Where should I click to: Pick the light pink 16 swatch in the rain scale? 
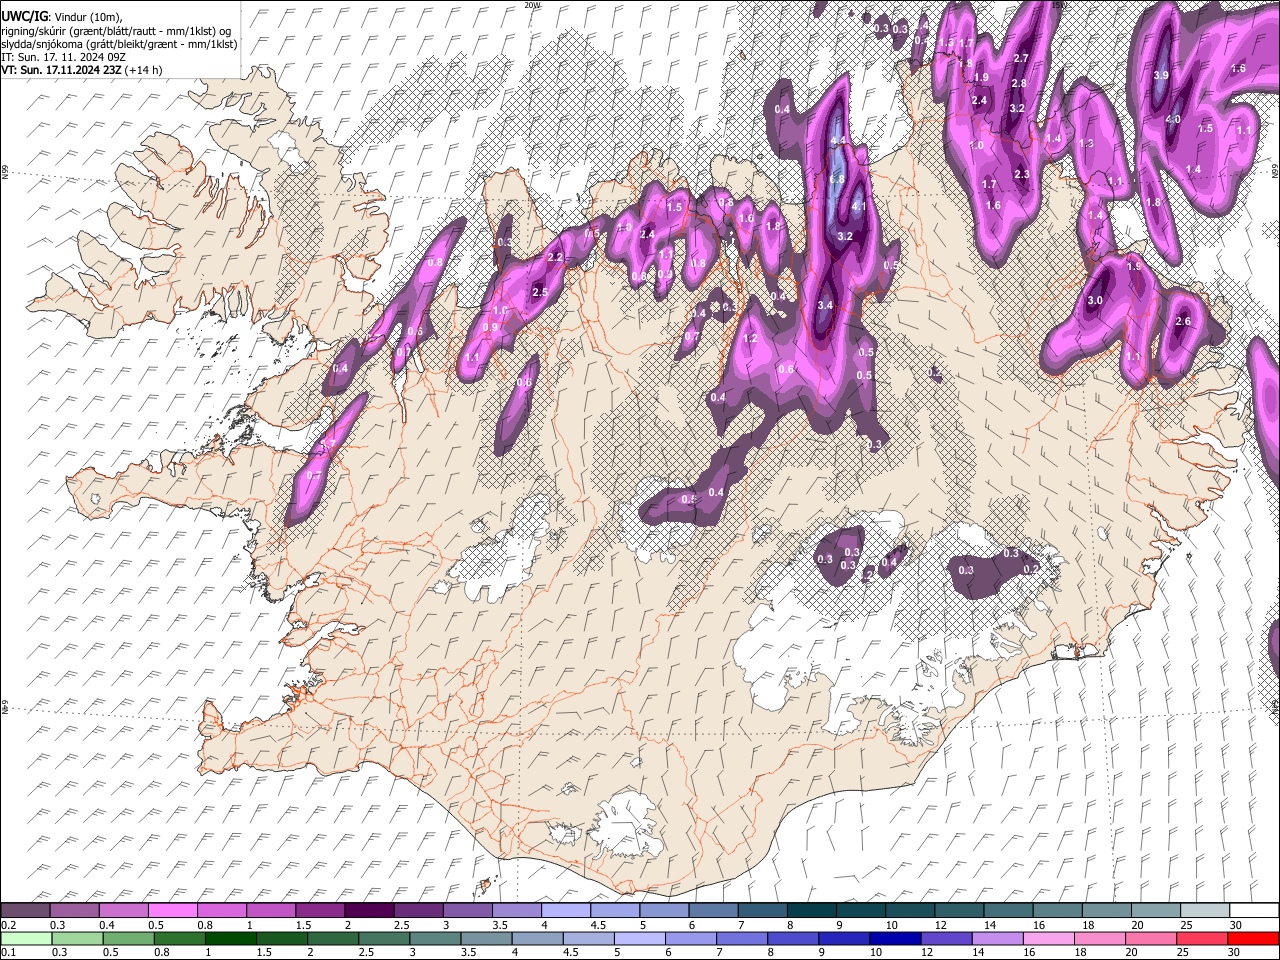[1049, 938]
